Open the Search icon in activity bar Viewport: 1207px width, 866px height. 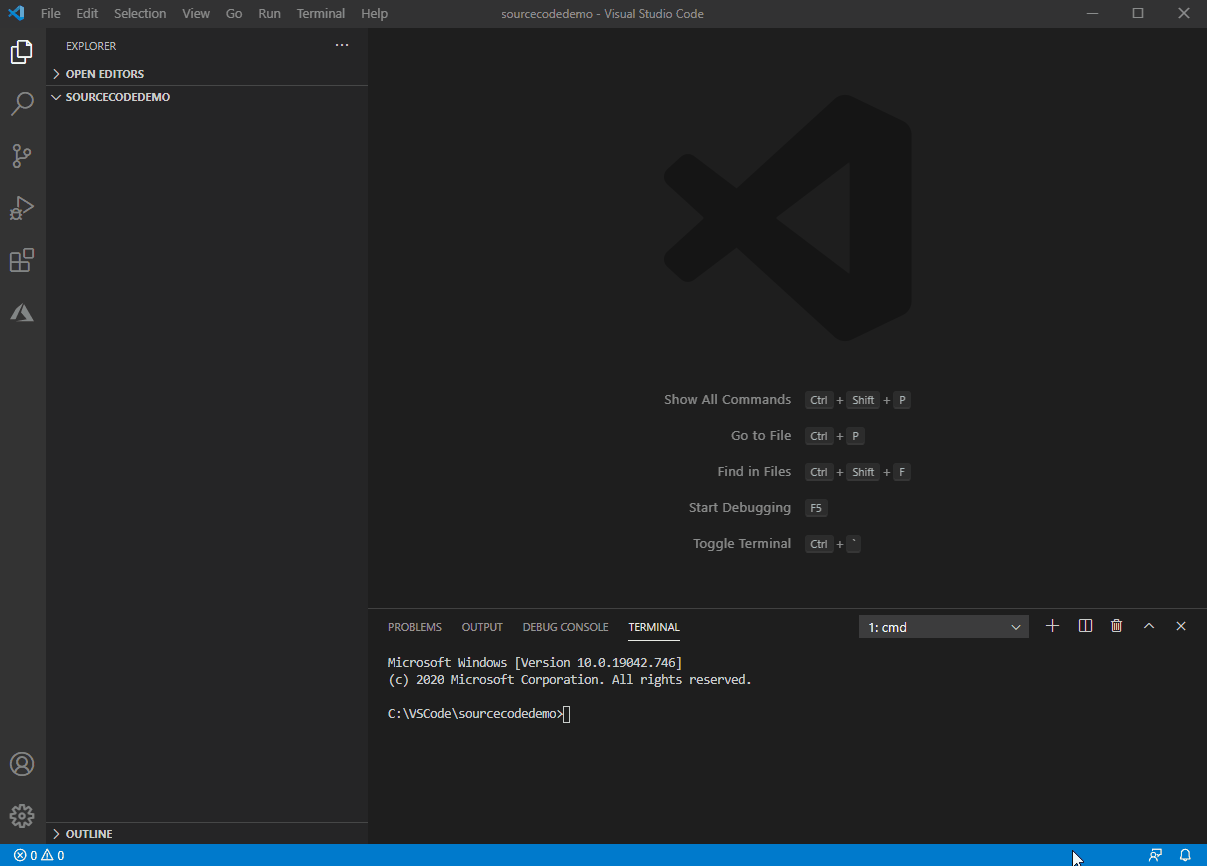[x=22, y=104]
